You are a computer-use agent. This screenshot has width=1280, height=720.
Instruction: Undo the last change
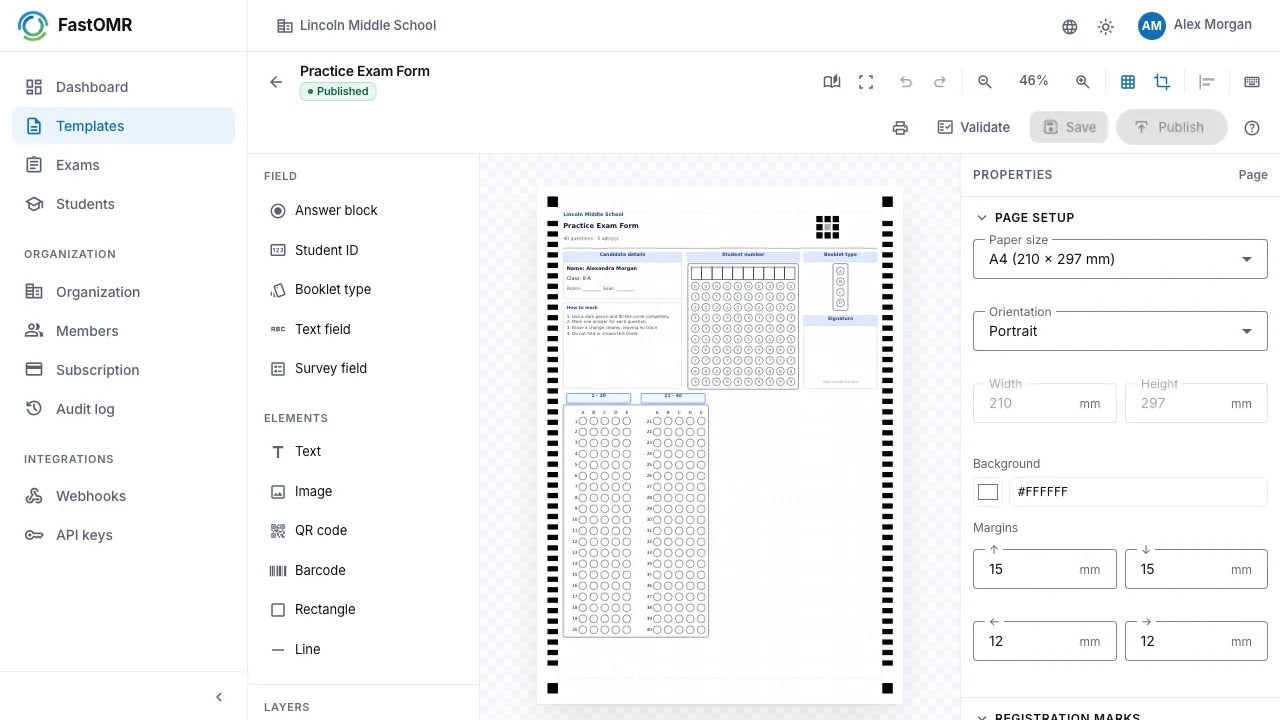point(906,82)
